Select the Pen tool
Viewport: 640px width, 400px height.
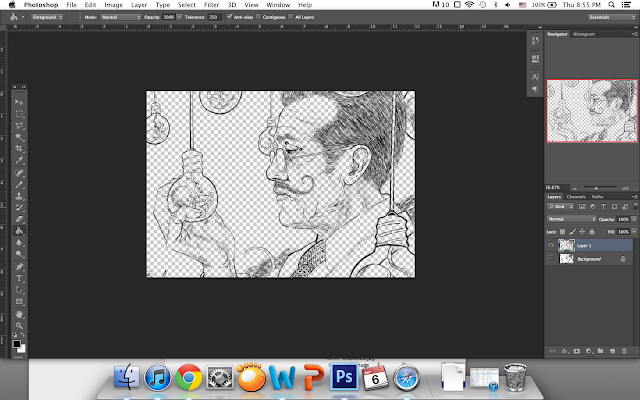tap(19, 267)
